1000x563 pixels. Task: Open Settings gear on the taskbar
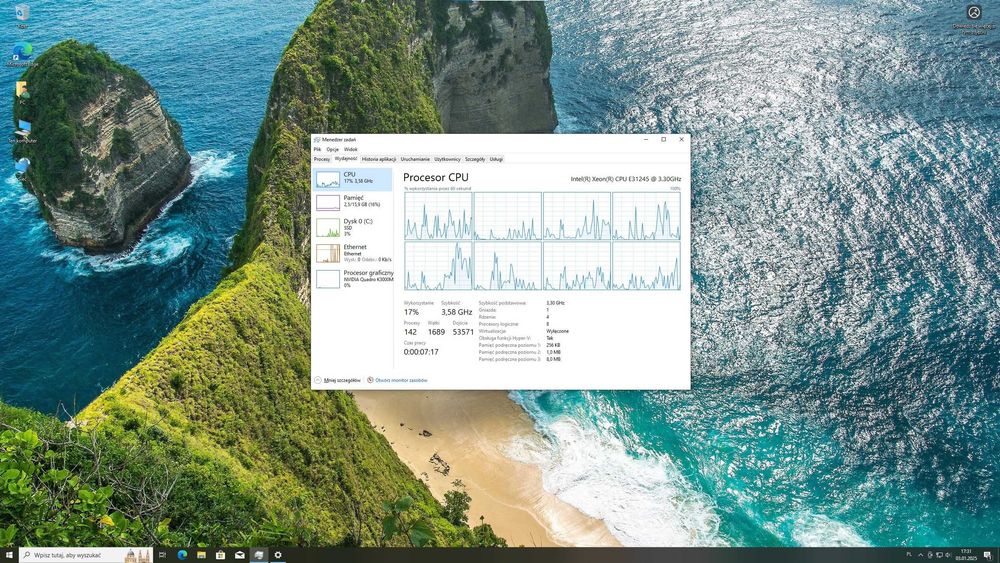coord(278,555)
